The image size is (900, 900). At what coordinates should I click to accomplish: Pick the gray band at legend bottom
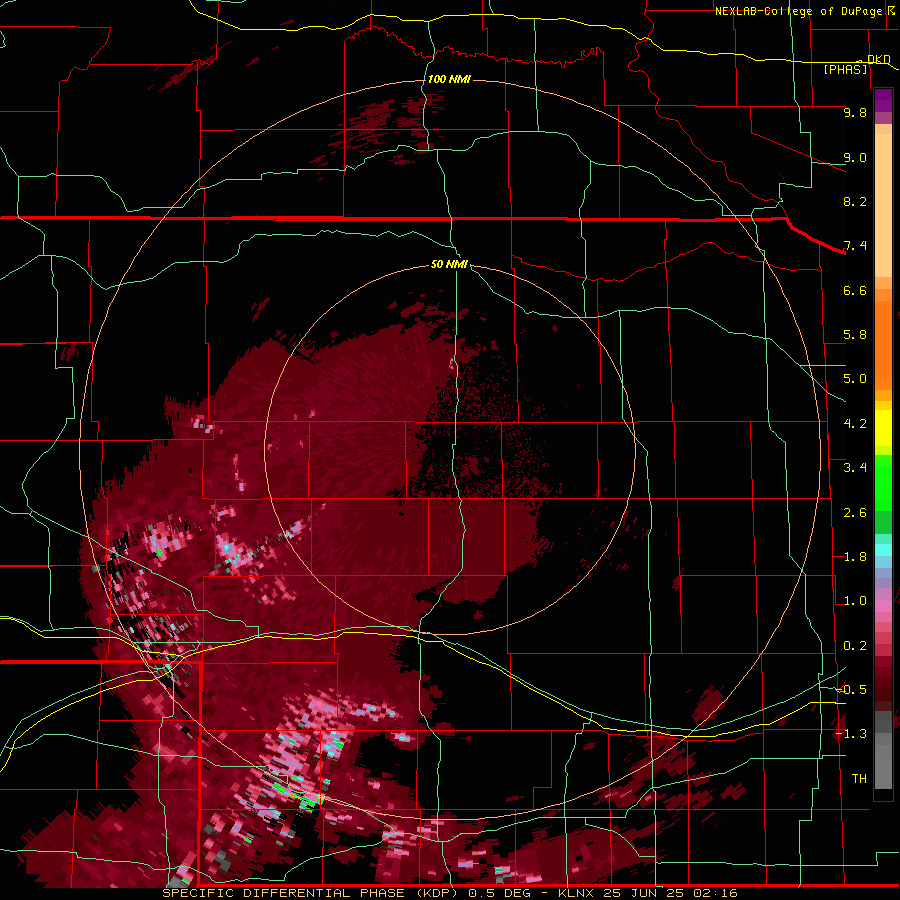[x=883, y=763]
